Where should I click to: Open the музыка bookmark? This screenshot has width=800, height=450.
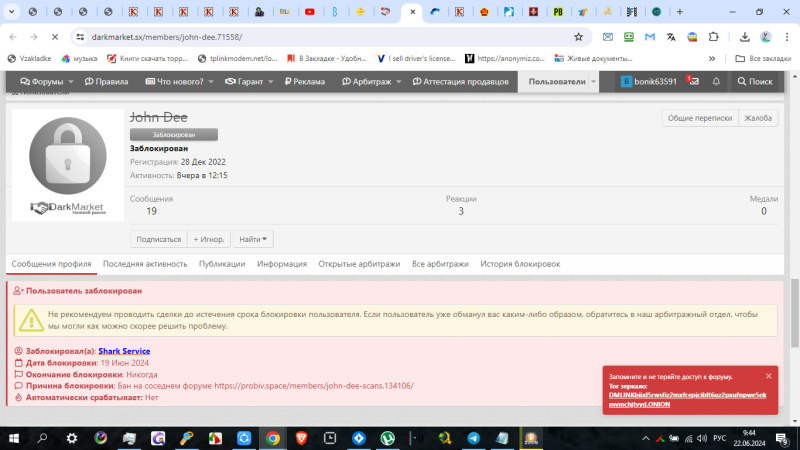coord(79,59)
